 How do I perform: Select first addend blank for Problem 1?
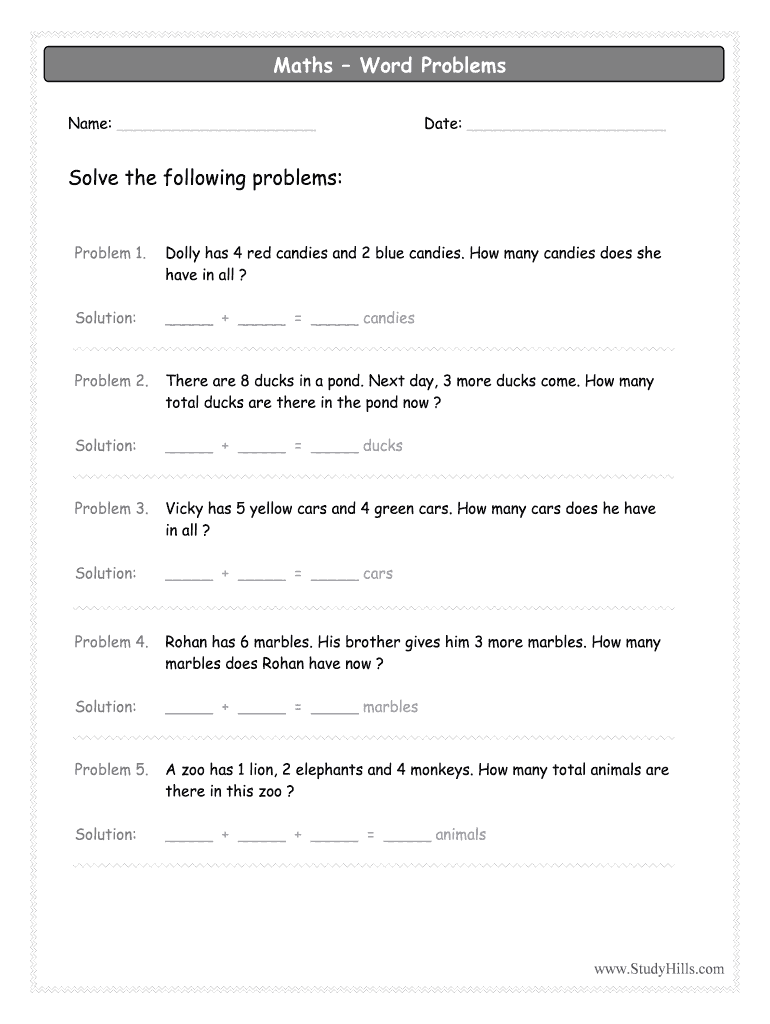[189, 320]
